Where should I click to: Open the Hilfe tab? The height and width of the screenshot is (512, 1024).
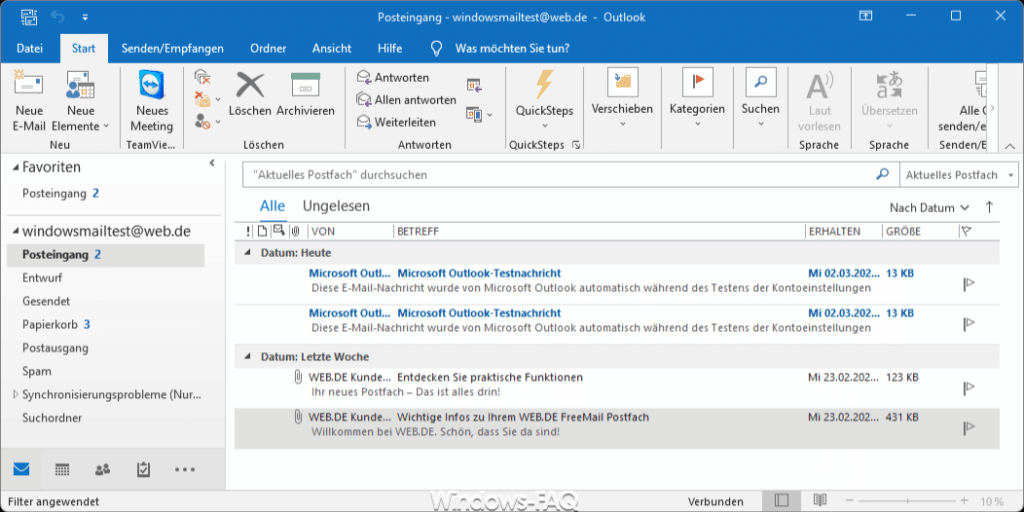pyautogui.click(x=390, y=48)
